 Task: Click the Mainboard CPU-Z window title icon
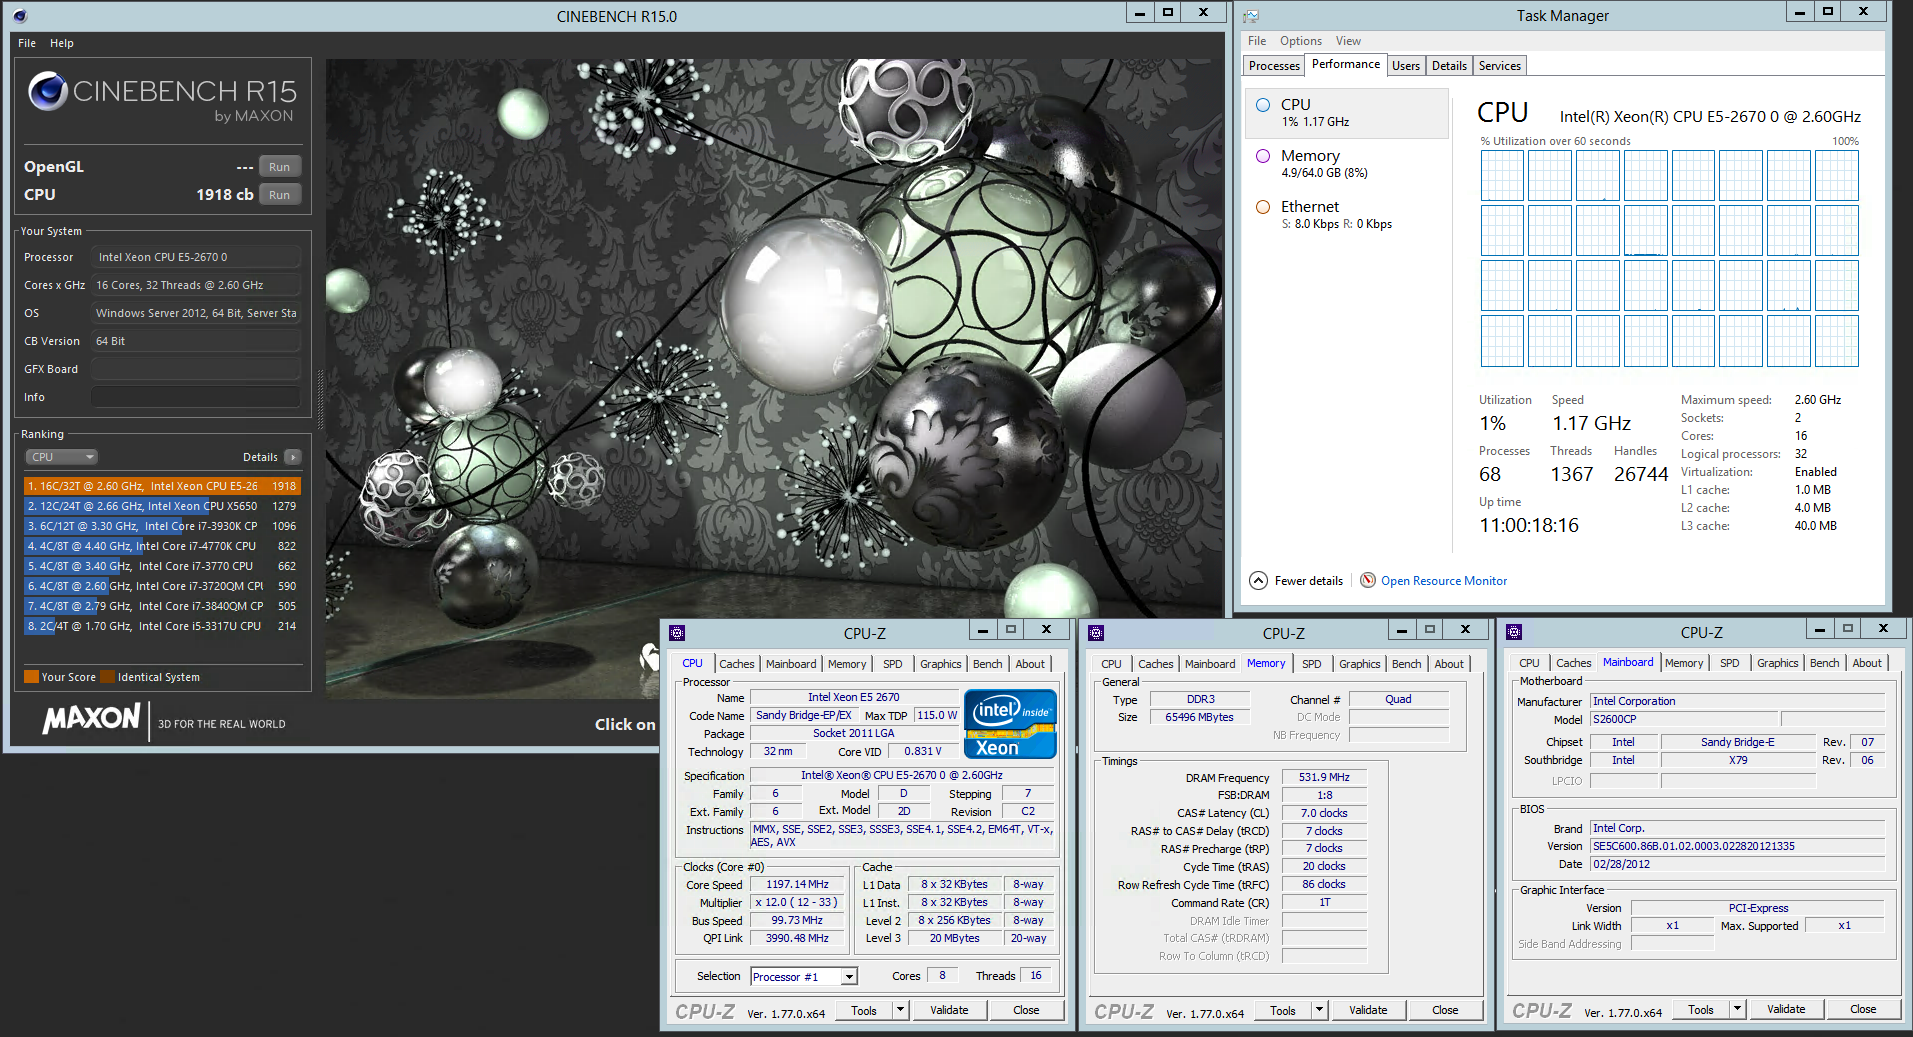point(1514,632)
